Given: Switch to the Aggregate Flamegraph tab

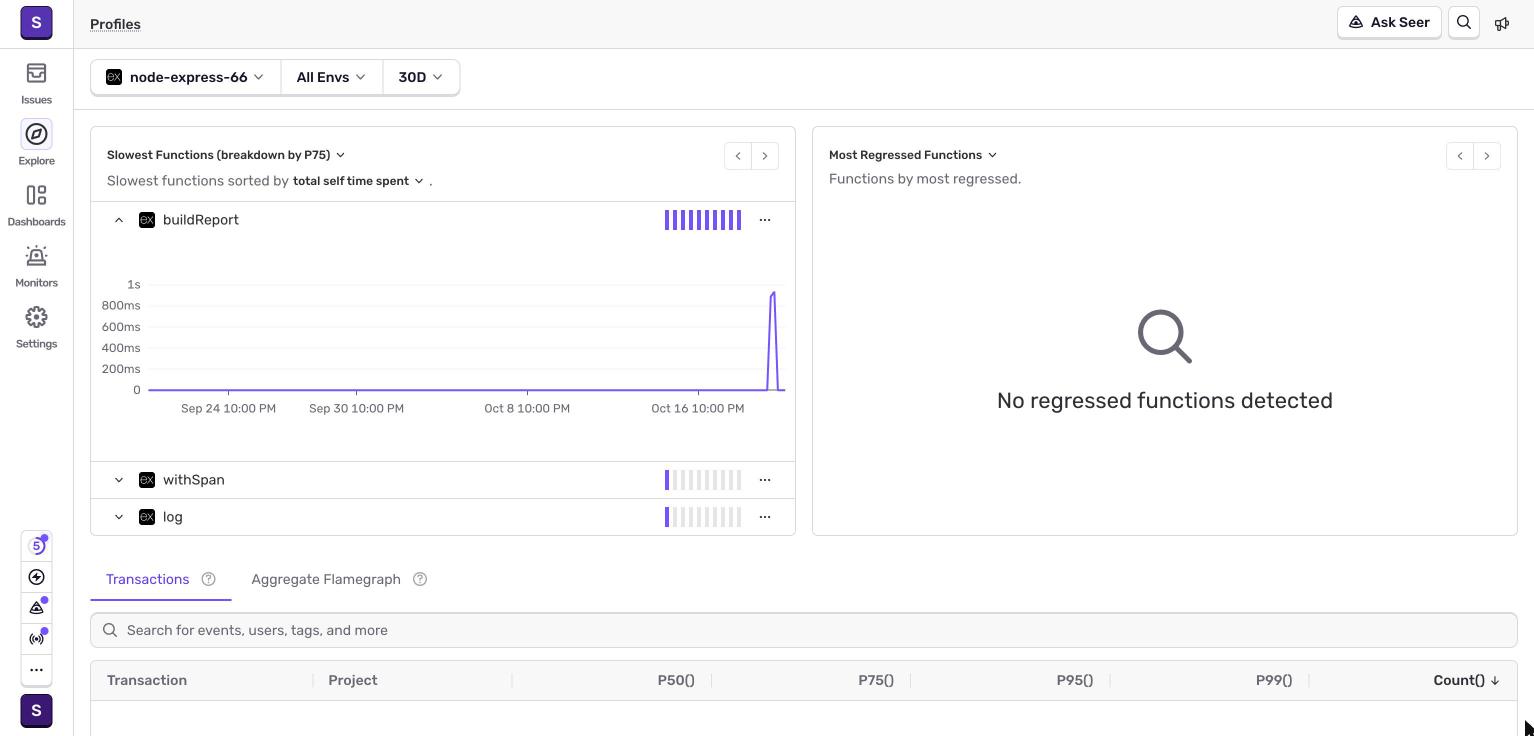Looking at the screenshot, I should pos(326,579).
